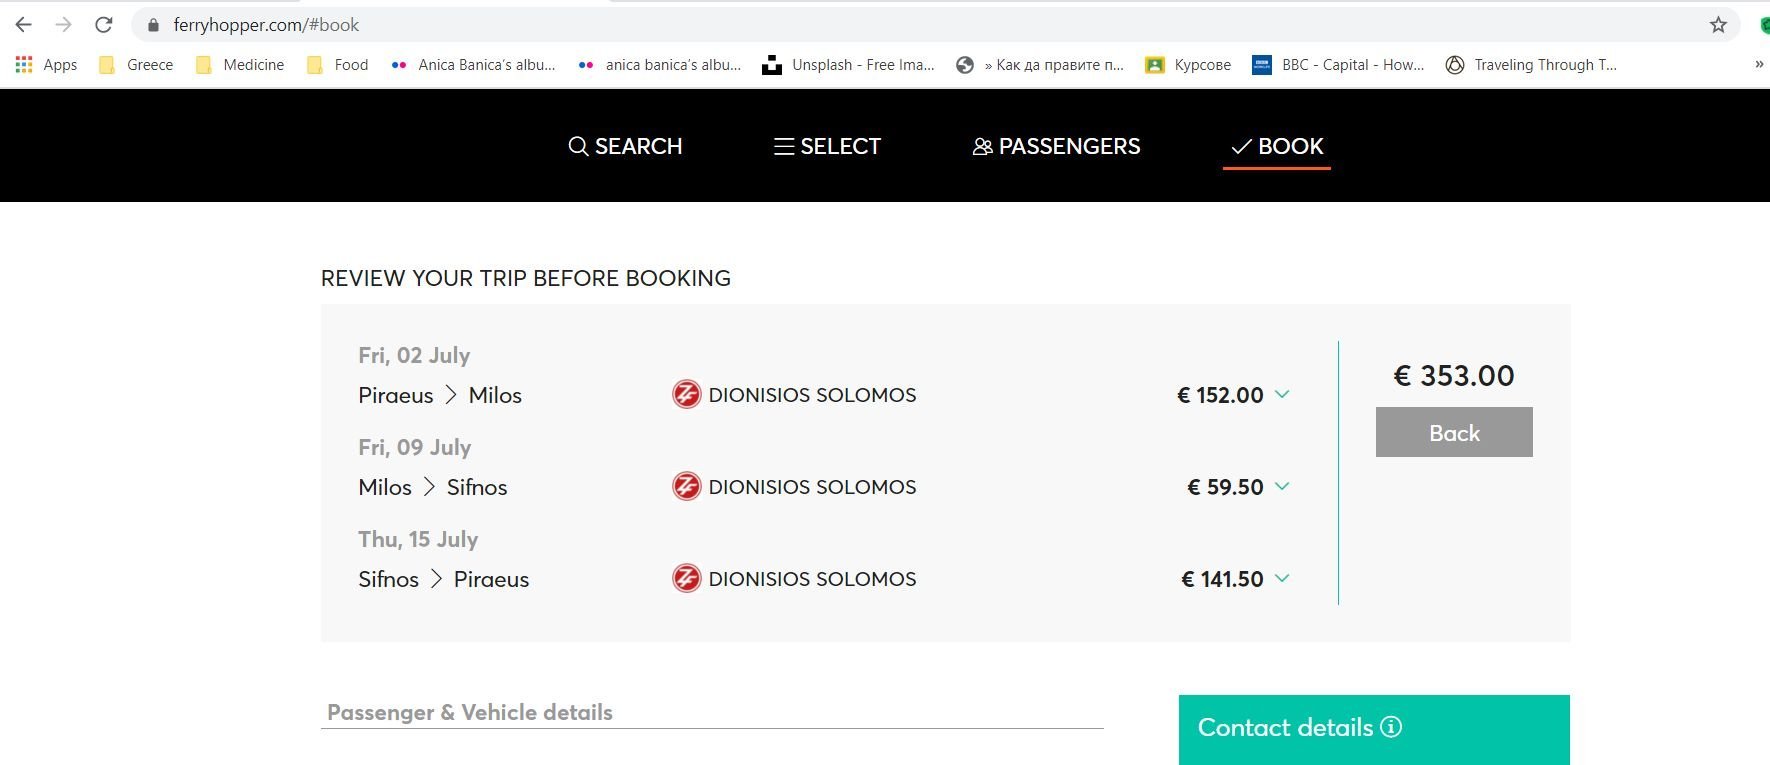Expand the € 141.50 price chevron
The image size is (1770, 765).
click(x=1282, y=579)
